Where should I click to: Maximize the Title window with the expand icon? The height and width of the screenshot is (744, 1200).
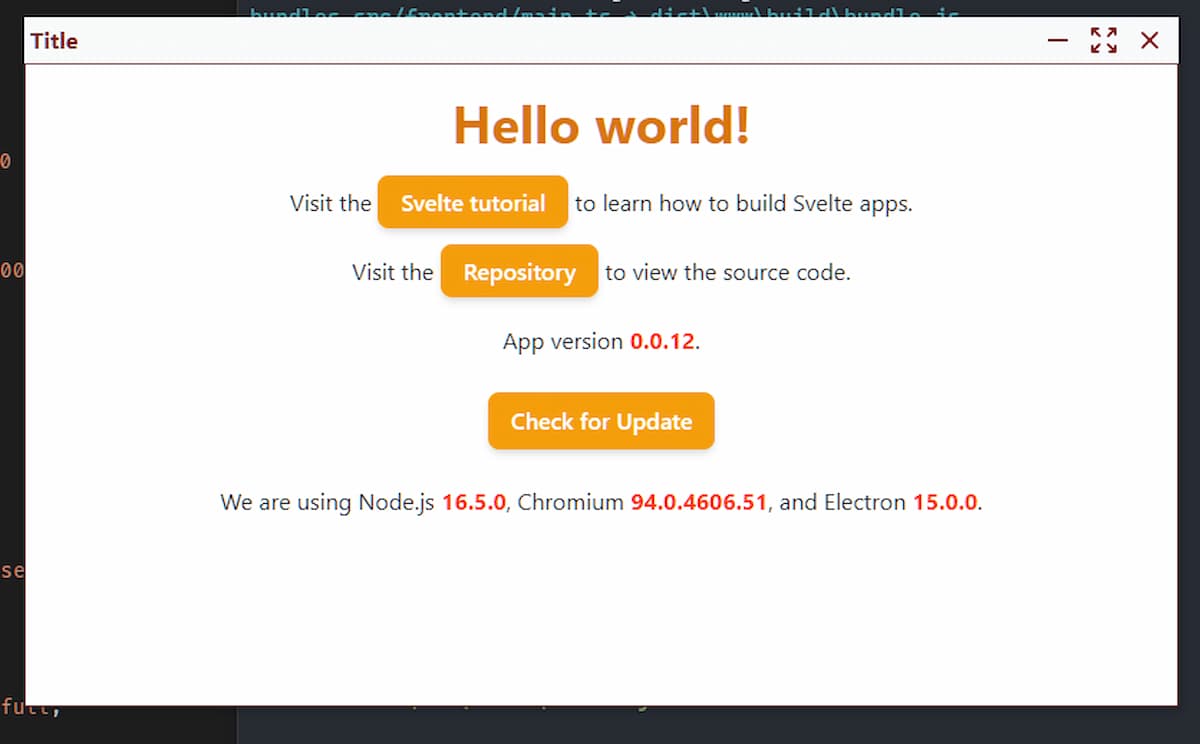pos(1104,40)
